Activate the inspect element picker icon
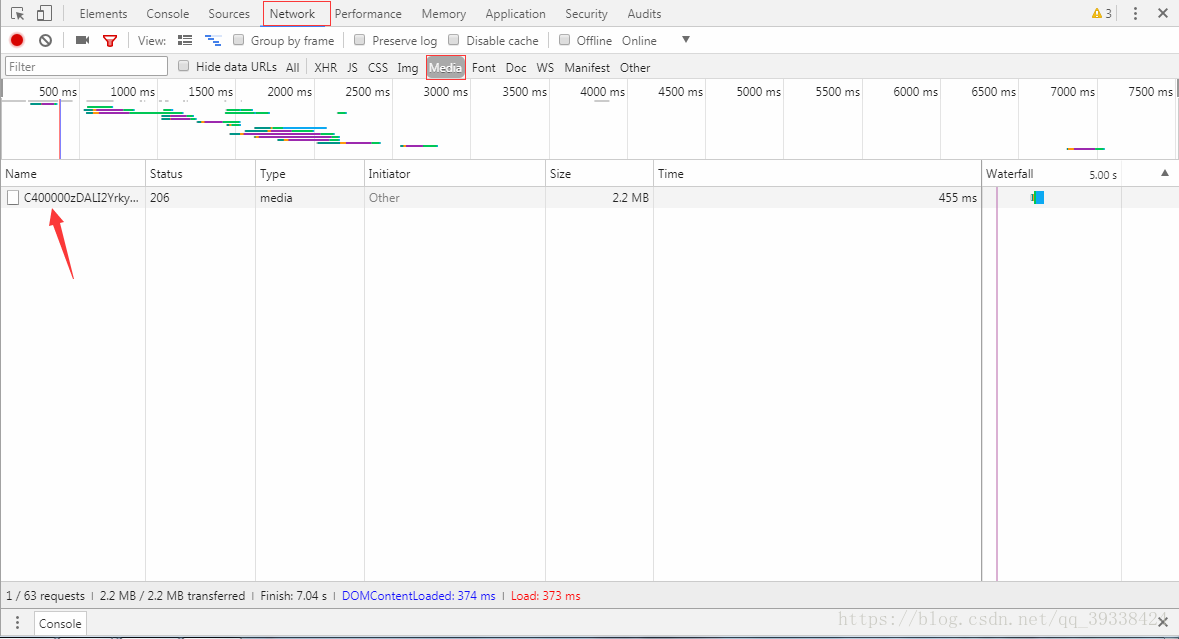The height and width of the screenshot is (639, 1179). click(17, 14)
